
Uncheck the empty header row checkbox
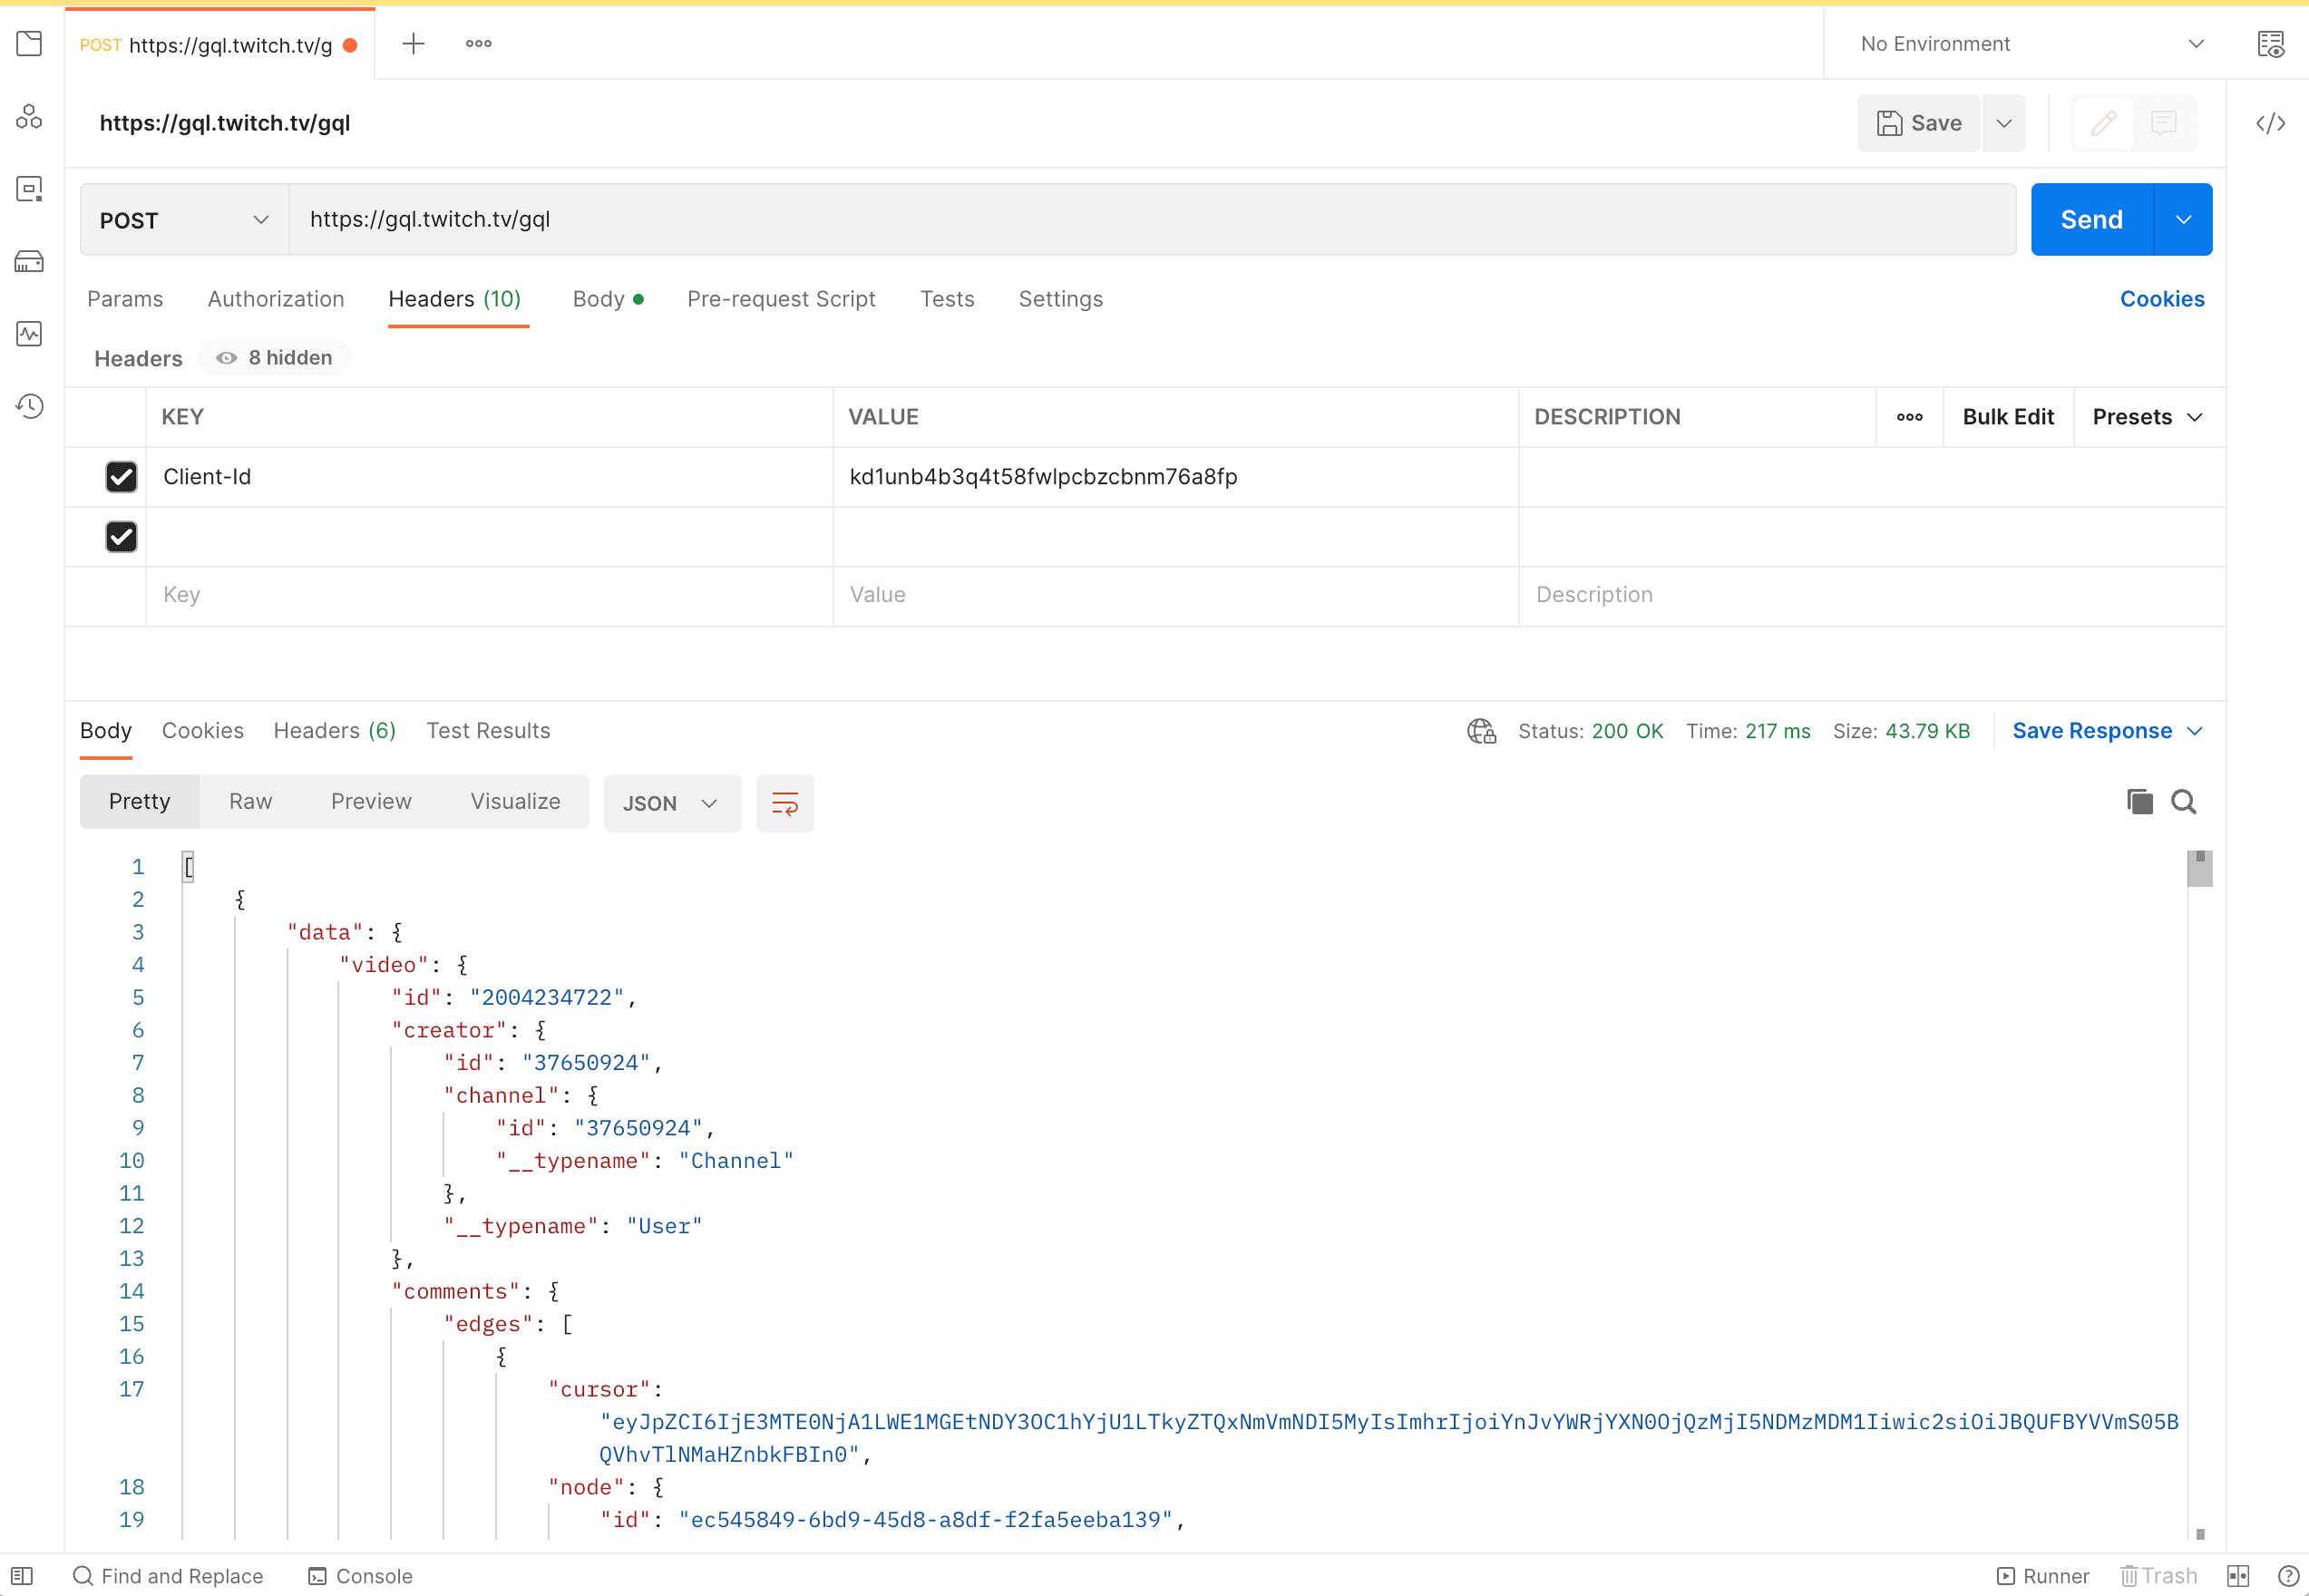(121, 537)
